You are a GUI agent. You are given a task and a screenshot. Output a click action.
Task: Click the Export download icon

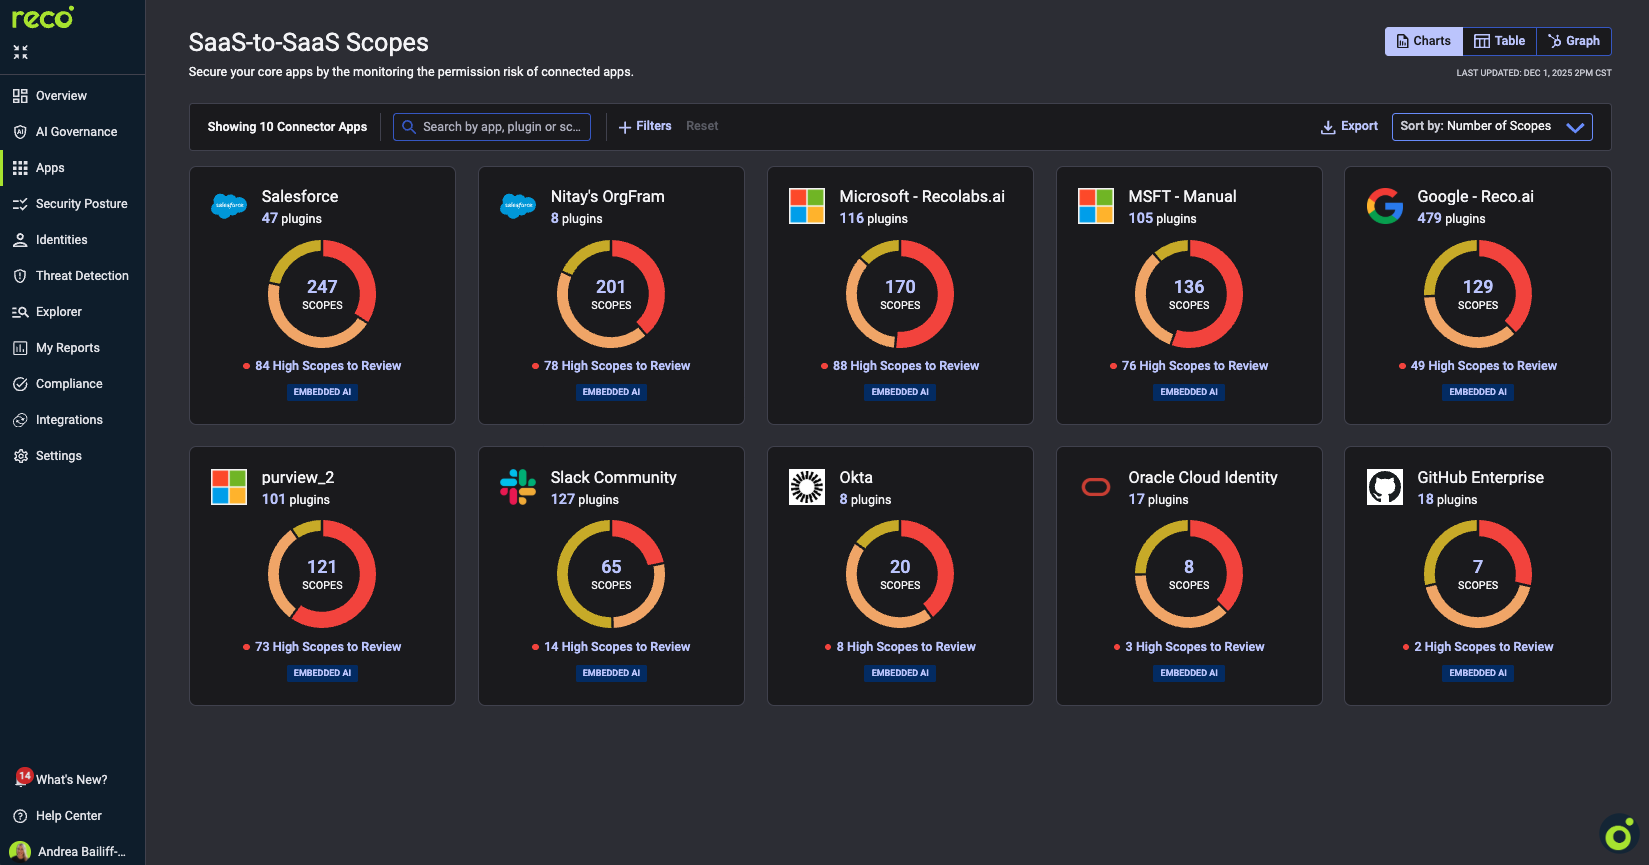pos(1328,127)
